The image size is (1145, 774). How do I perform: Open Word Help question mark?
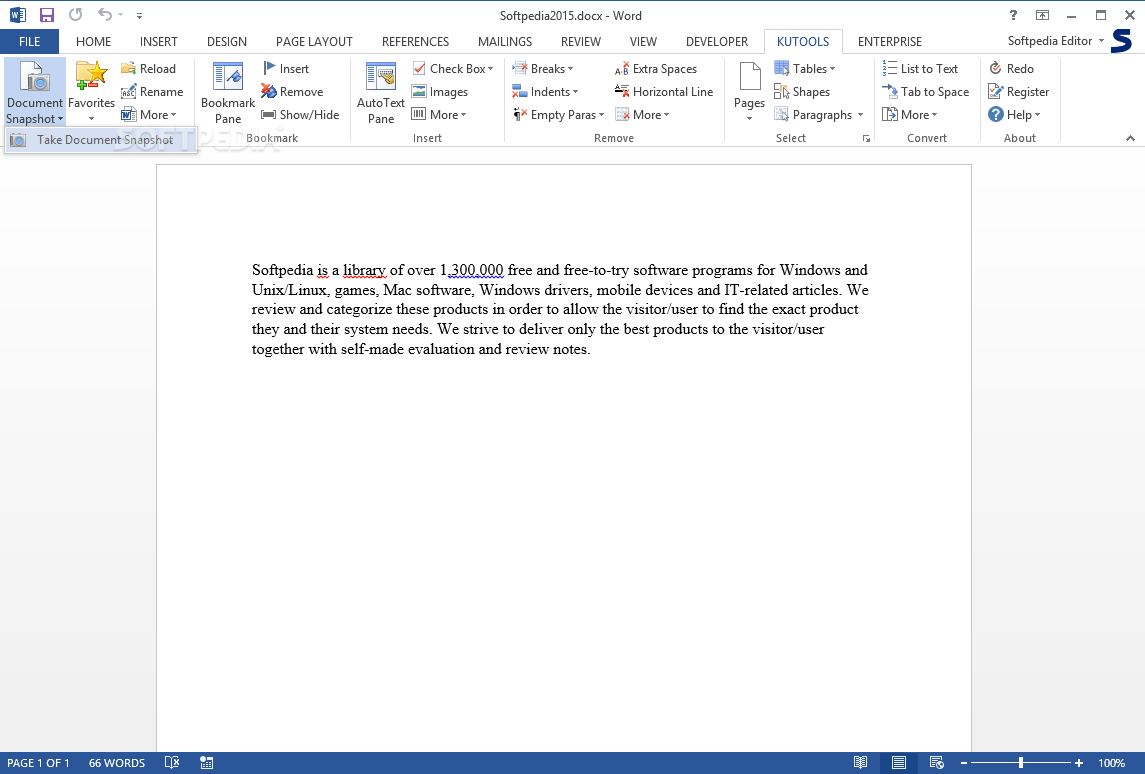pyautogui.click(x=1013, y=15)
